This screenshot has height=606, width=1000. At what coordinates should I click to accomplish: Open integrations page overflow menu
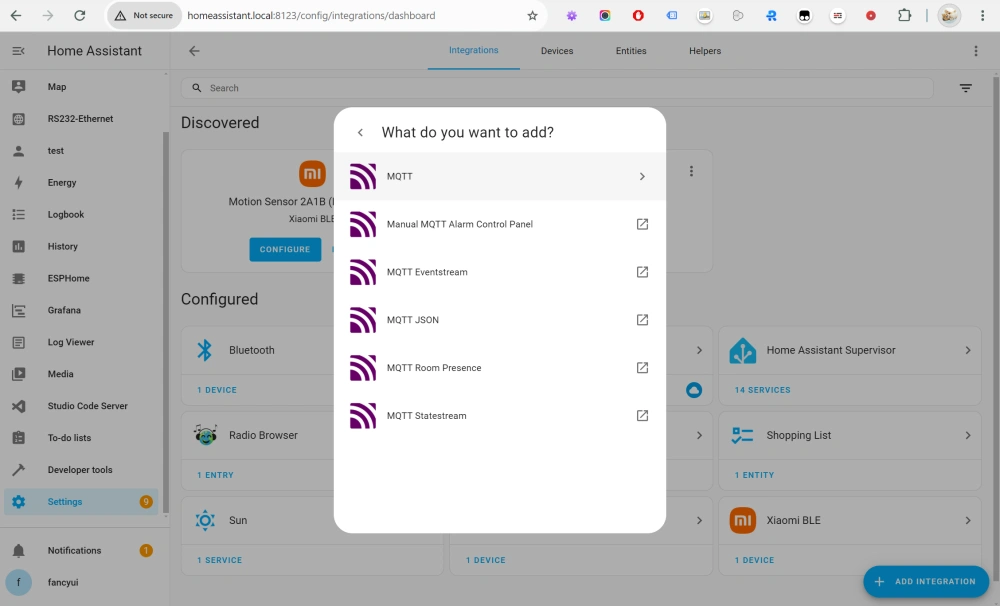tap(976, 51)
